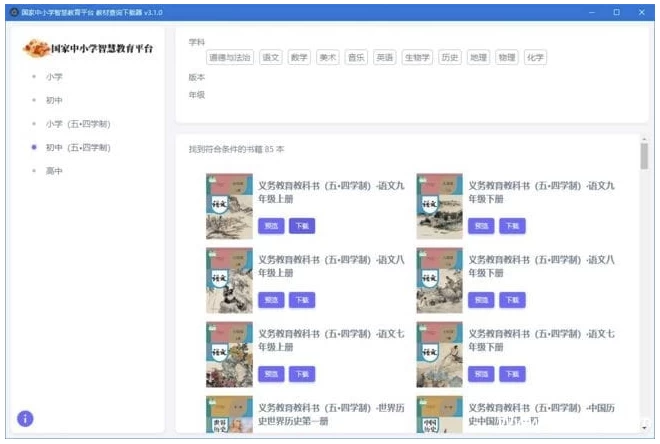This screenshot has width=660, height=444.
Task: Open the 语文八年级下册 book cover
Action: [x=439, y=280]
